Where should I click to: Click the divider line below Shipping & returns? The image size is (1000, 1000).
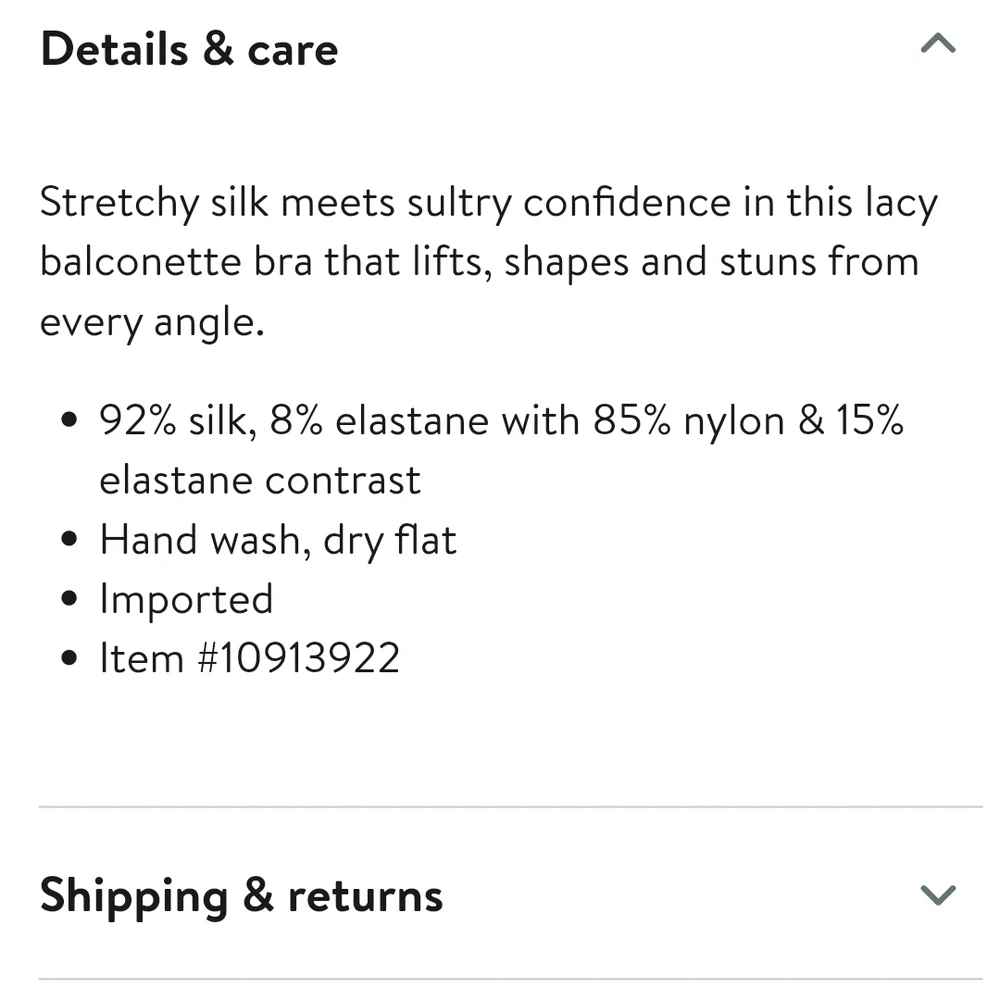(510, 979)
